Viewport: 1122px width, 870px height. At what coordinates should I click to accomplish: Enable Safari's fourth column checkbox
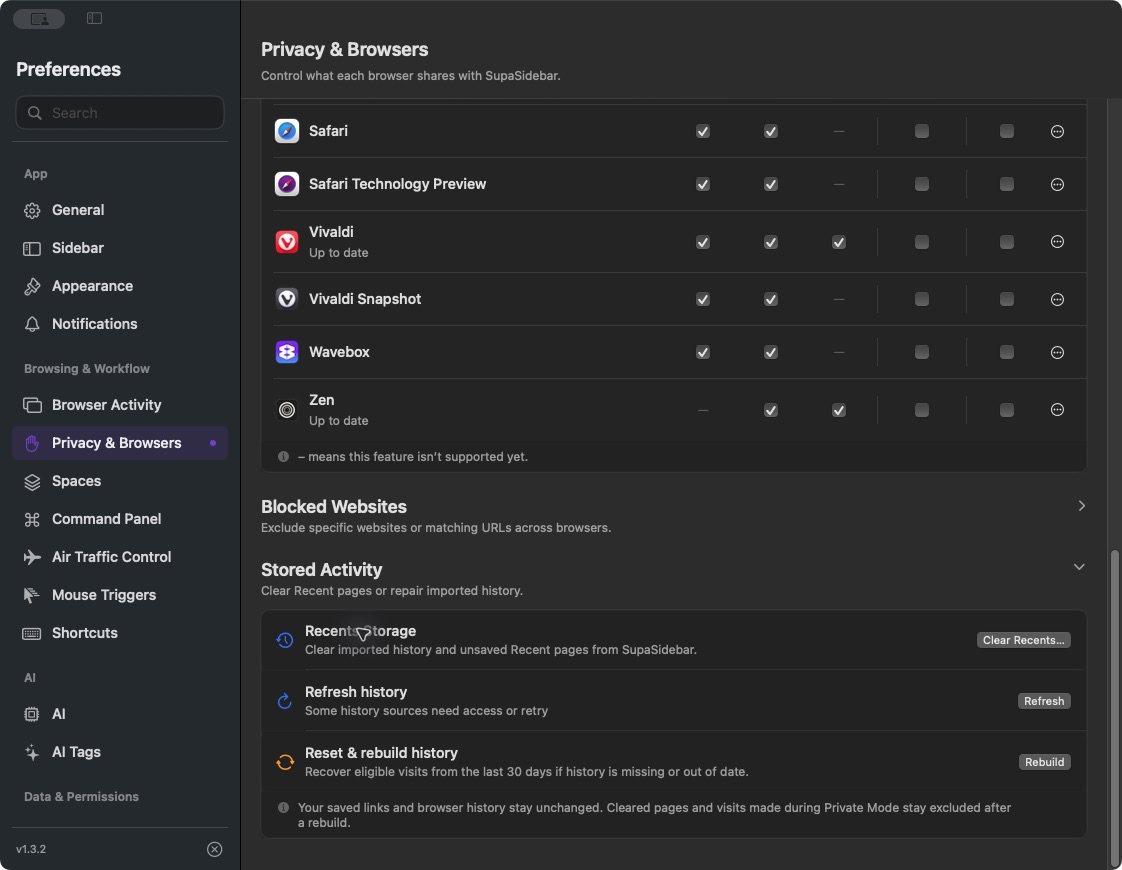point(922,131)
